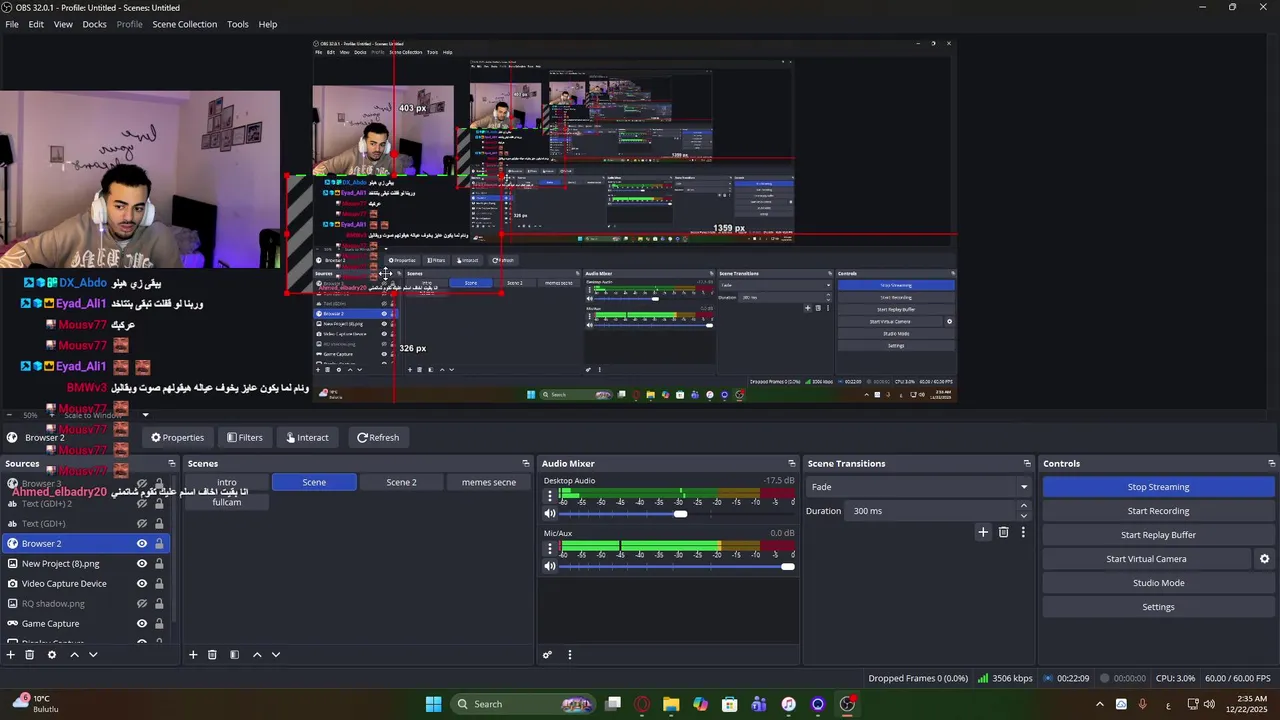Open advanced audio properties gears icon

coord(547,655)
